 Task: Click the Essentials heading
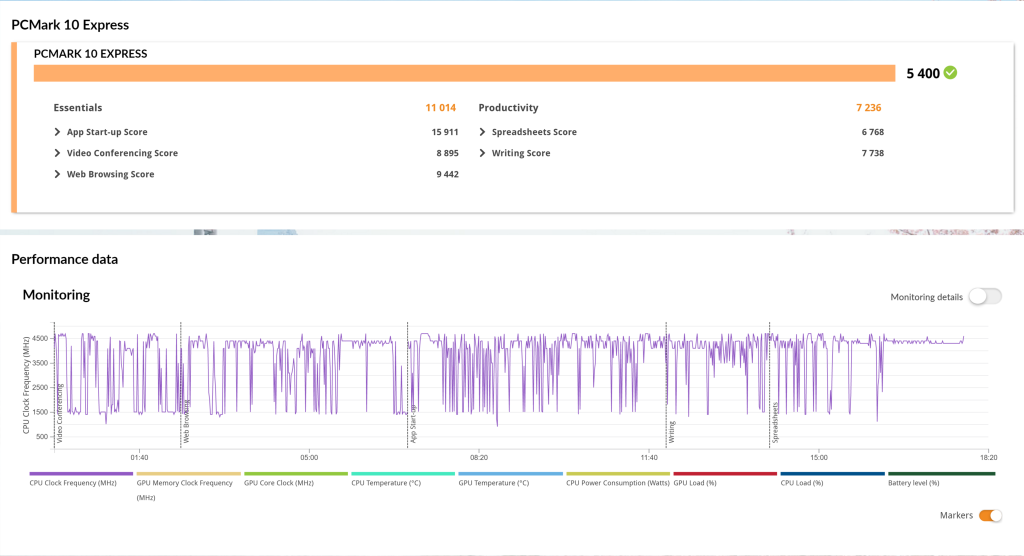click(x=78, y=108)
